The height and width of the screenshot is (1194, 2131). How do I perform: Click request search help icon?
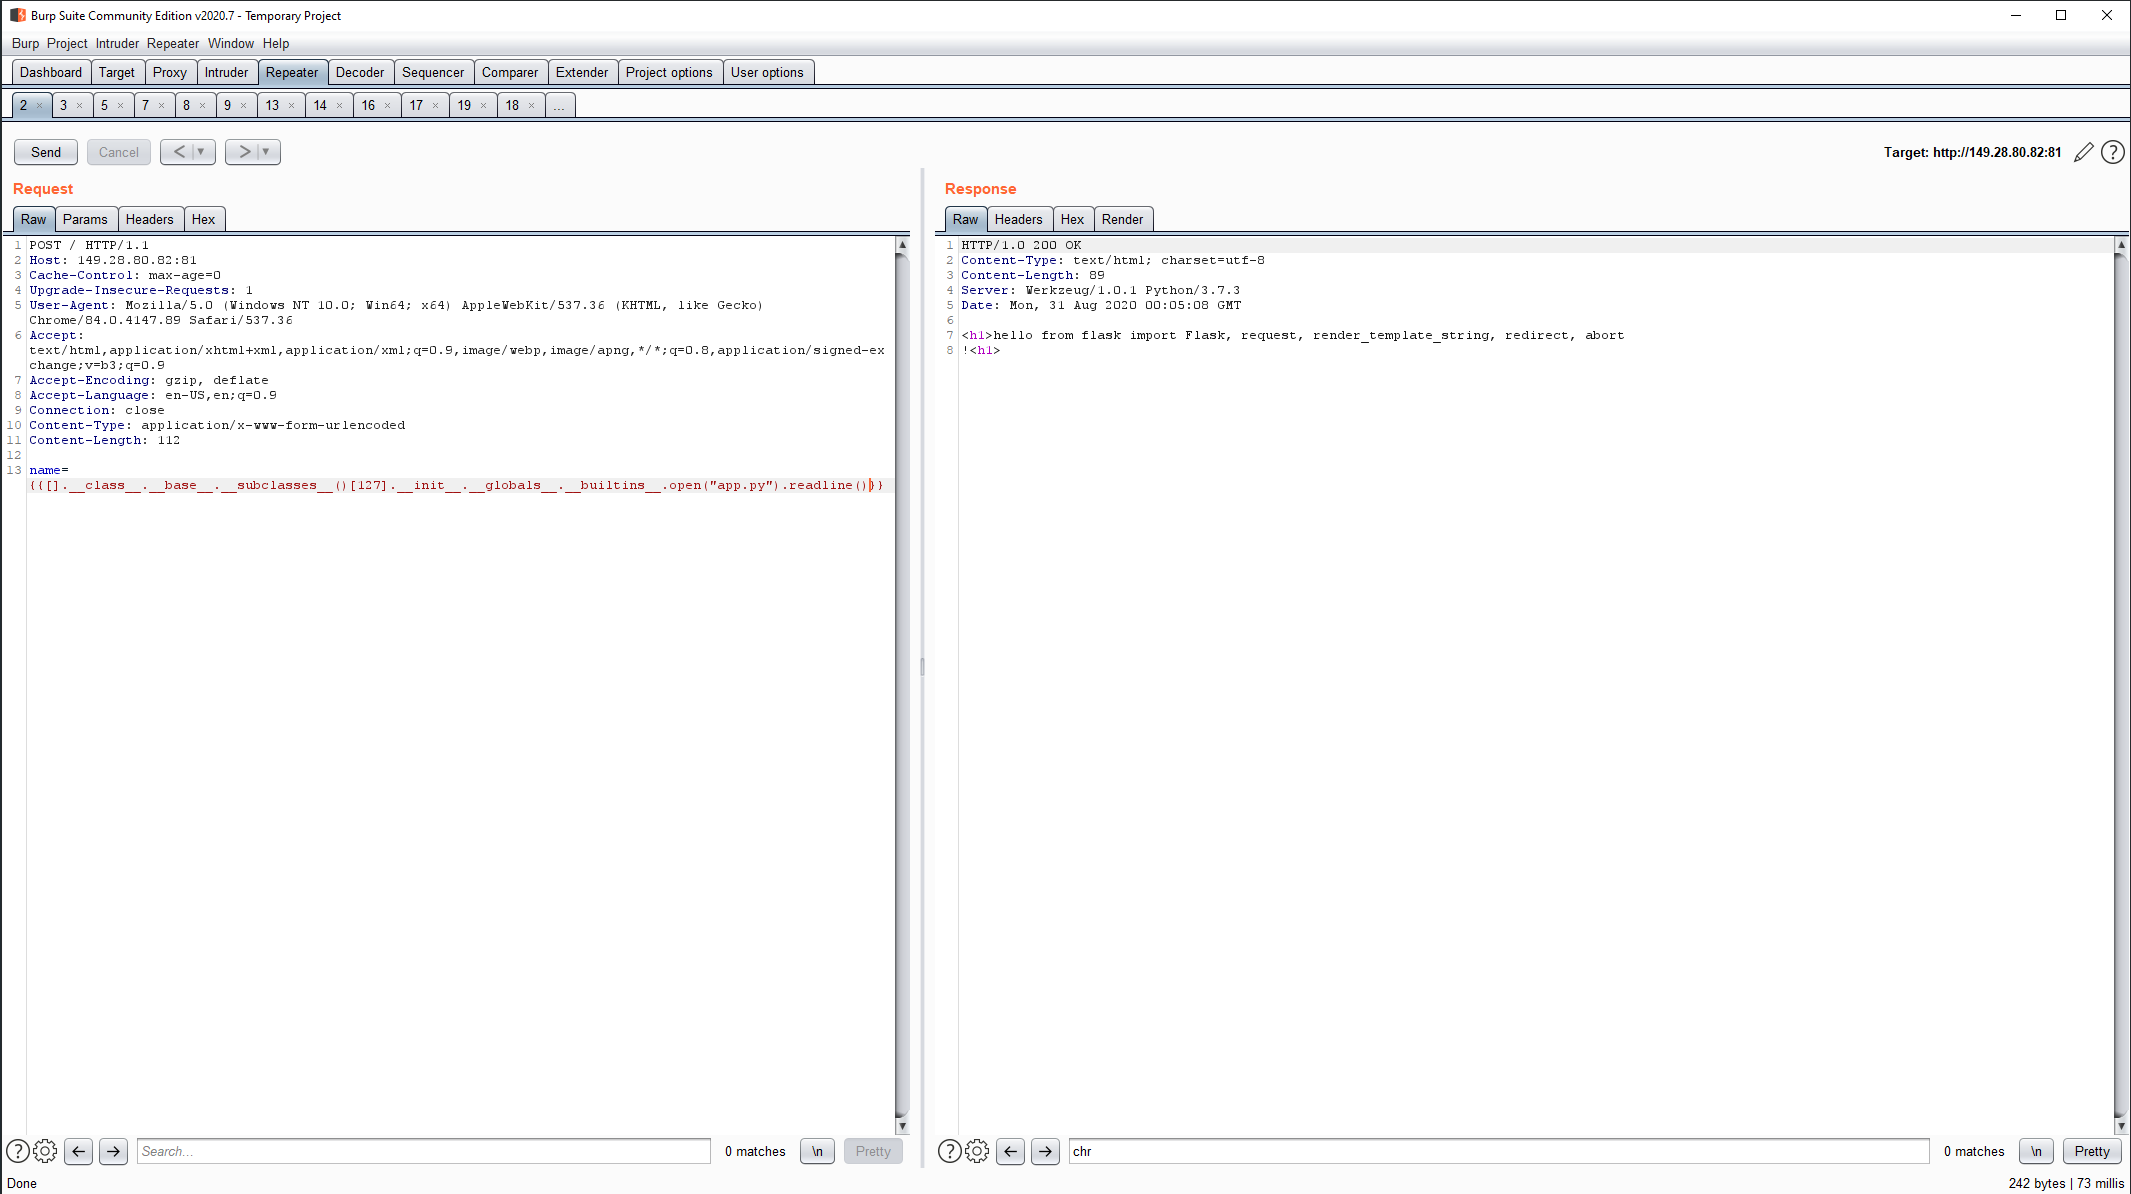click(x=17, y=1151)
